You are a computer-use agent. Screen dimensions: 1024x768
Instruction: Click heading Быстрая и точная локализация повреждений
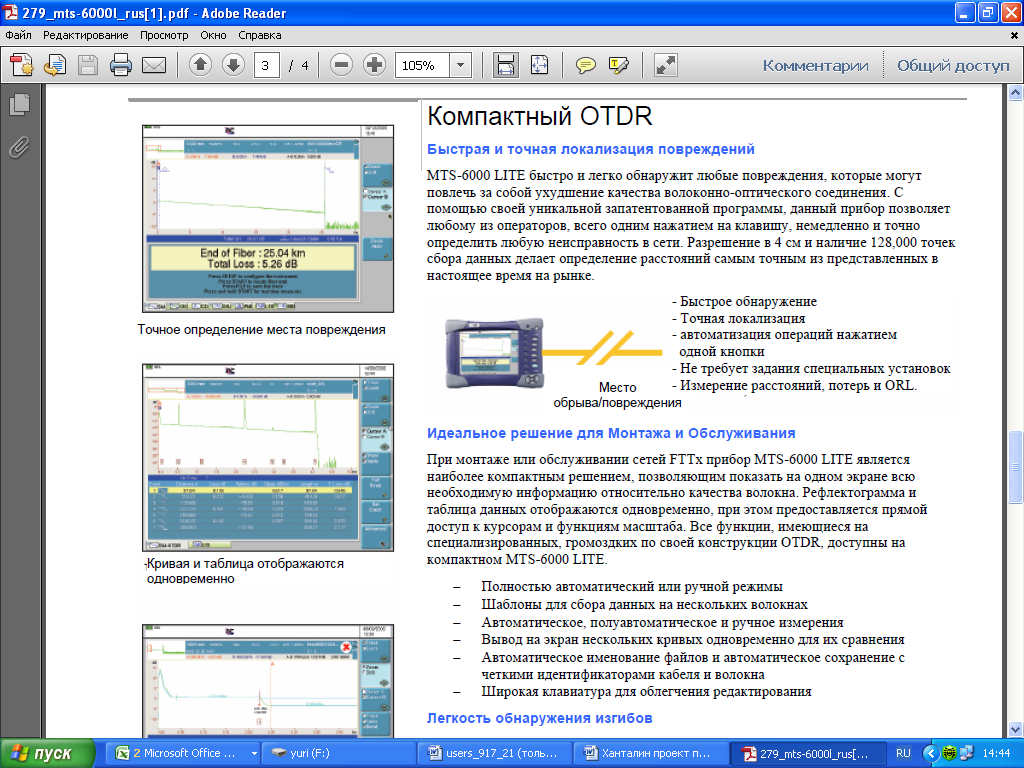coord(590,149)
